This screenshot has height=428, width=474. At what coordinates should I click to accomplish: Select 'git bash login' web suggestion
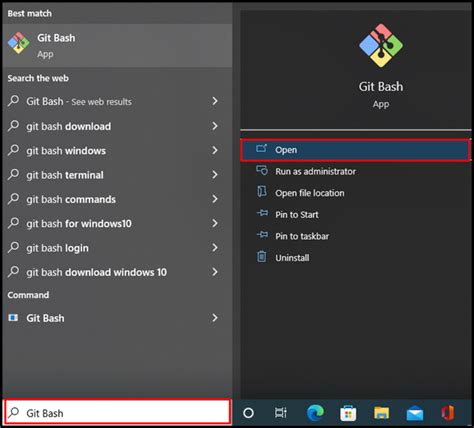pyautogui.click(x=117, y=248)
